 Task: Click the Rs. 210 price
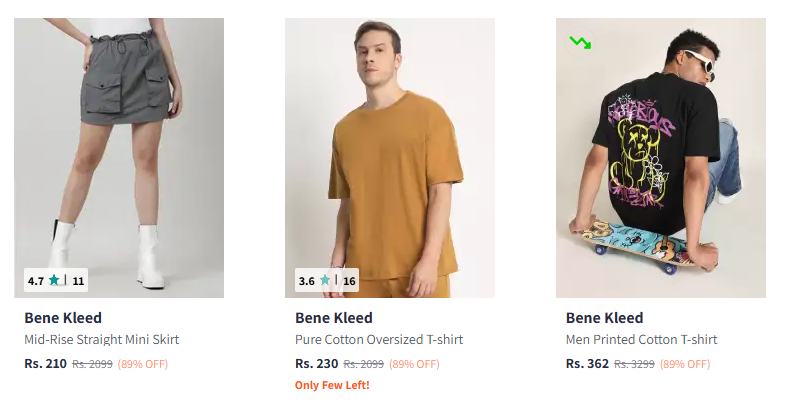[45, 363]
